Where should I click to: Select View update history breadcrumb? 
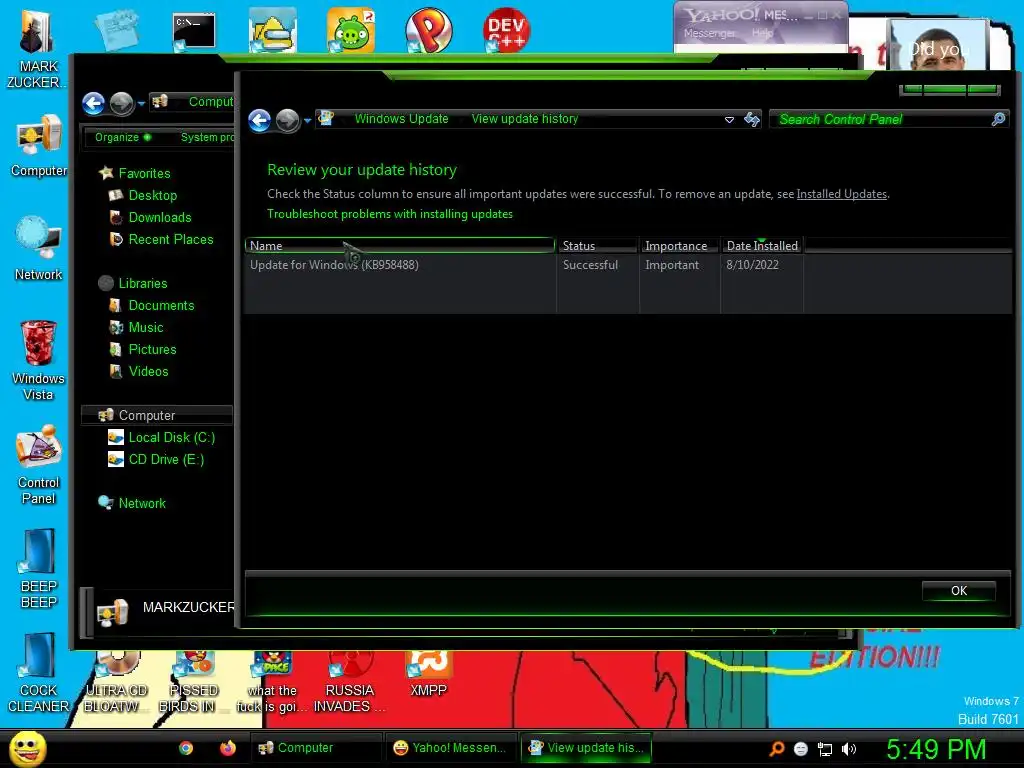[x=524, y=119]
